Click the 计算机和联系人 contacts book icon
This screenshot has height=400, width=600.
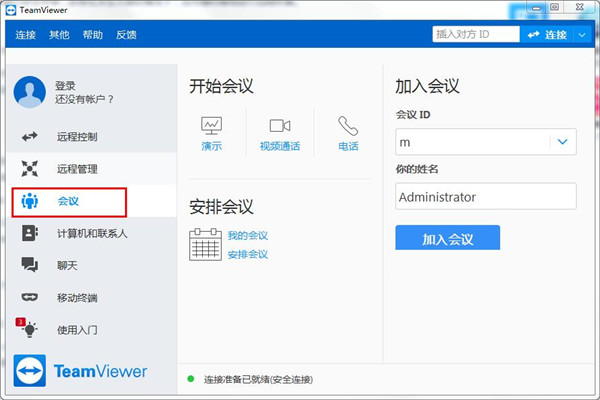pyautogui.click(x=29, y=233)
